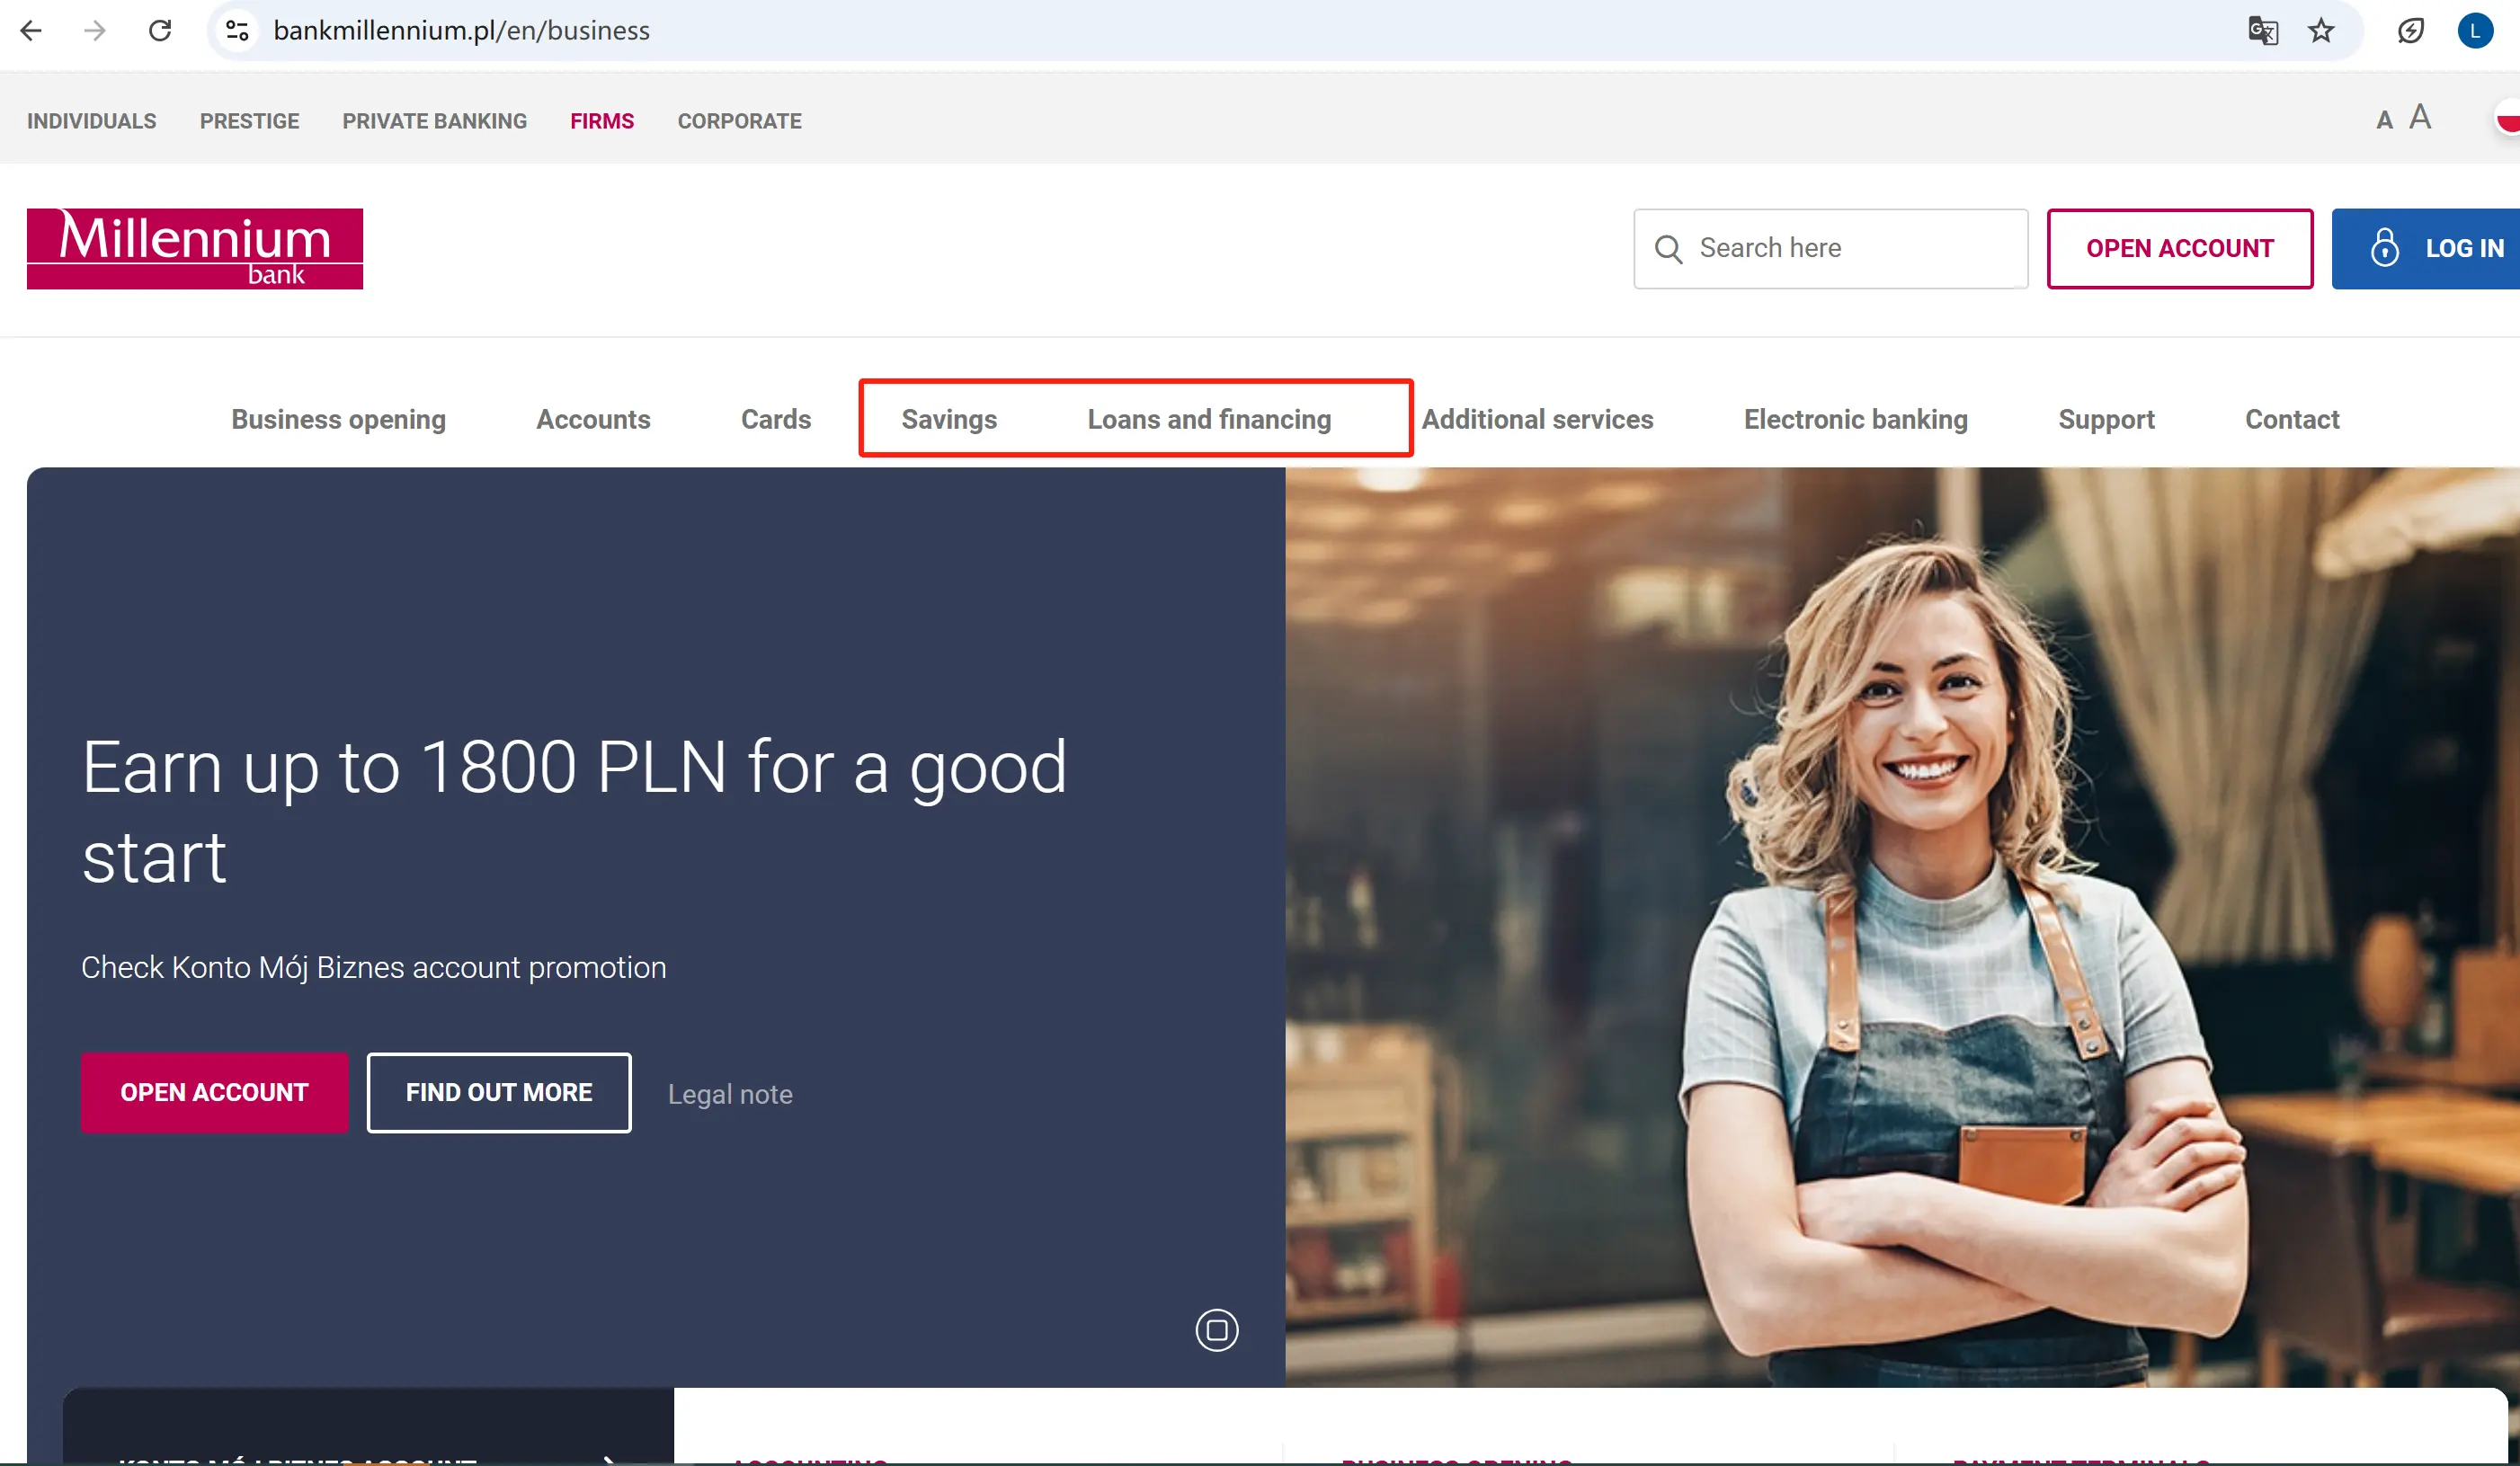Expand the Electronic banking menu
This screenshot has height=1466, width=2520.
click(1855, 419)
